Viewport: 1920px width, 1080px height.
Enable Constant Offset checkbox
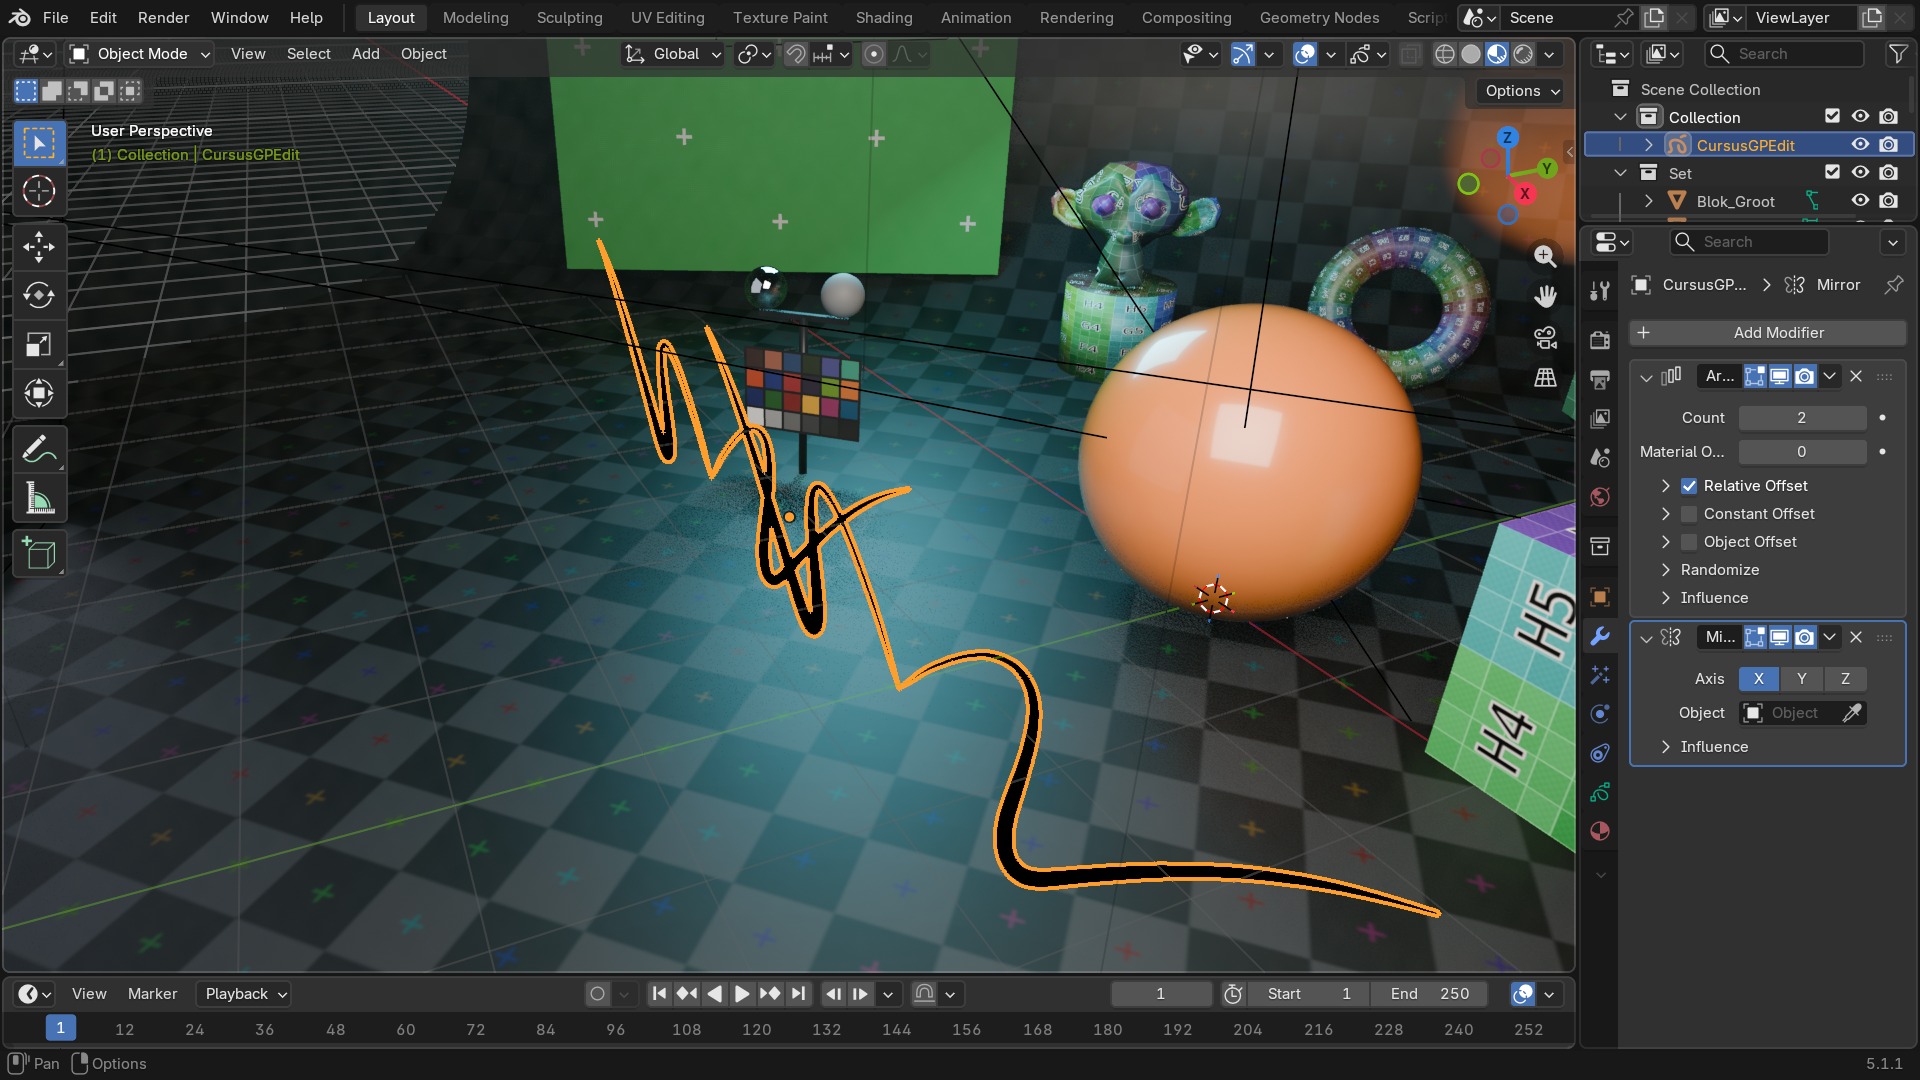[1689, 514]
